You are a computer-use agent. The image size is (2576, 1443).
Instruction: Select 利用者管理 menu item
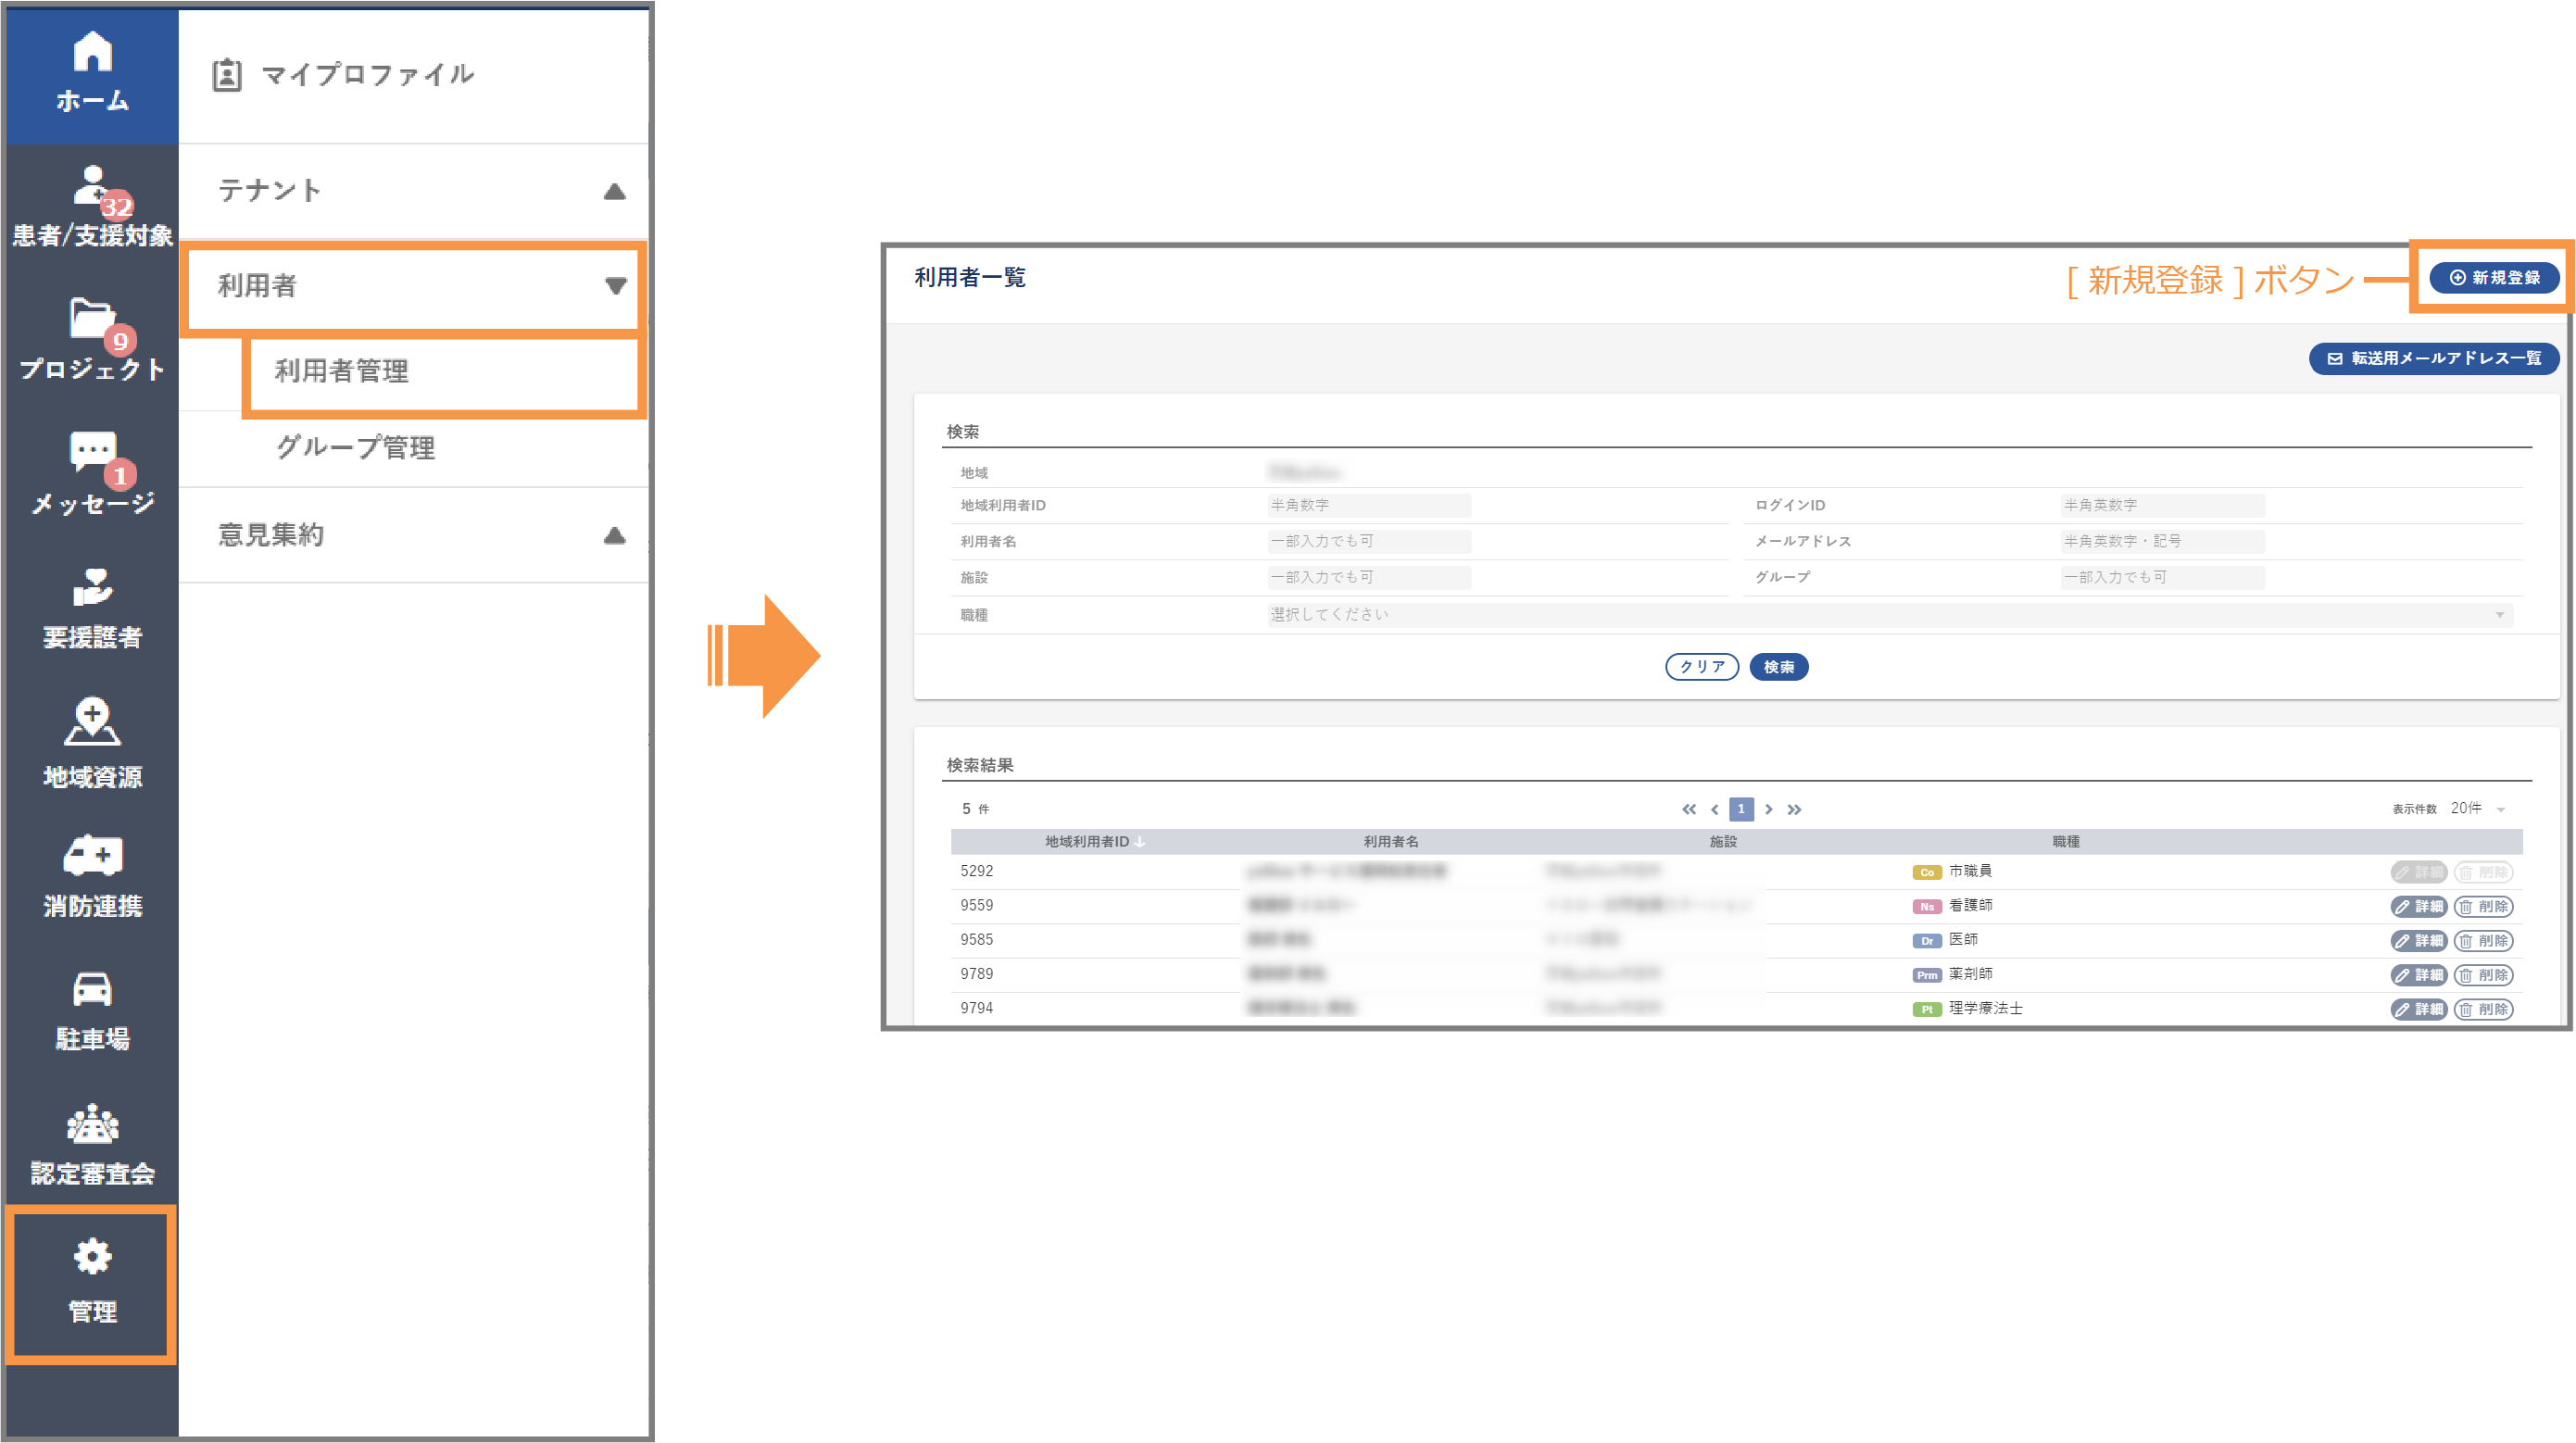(342, 371)
